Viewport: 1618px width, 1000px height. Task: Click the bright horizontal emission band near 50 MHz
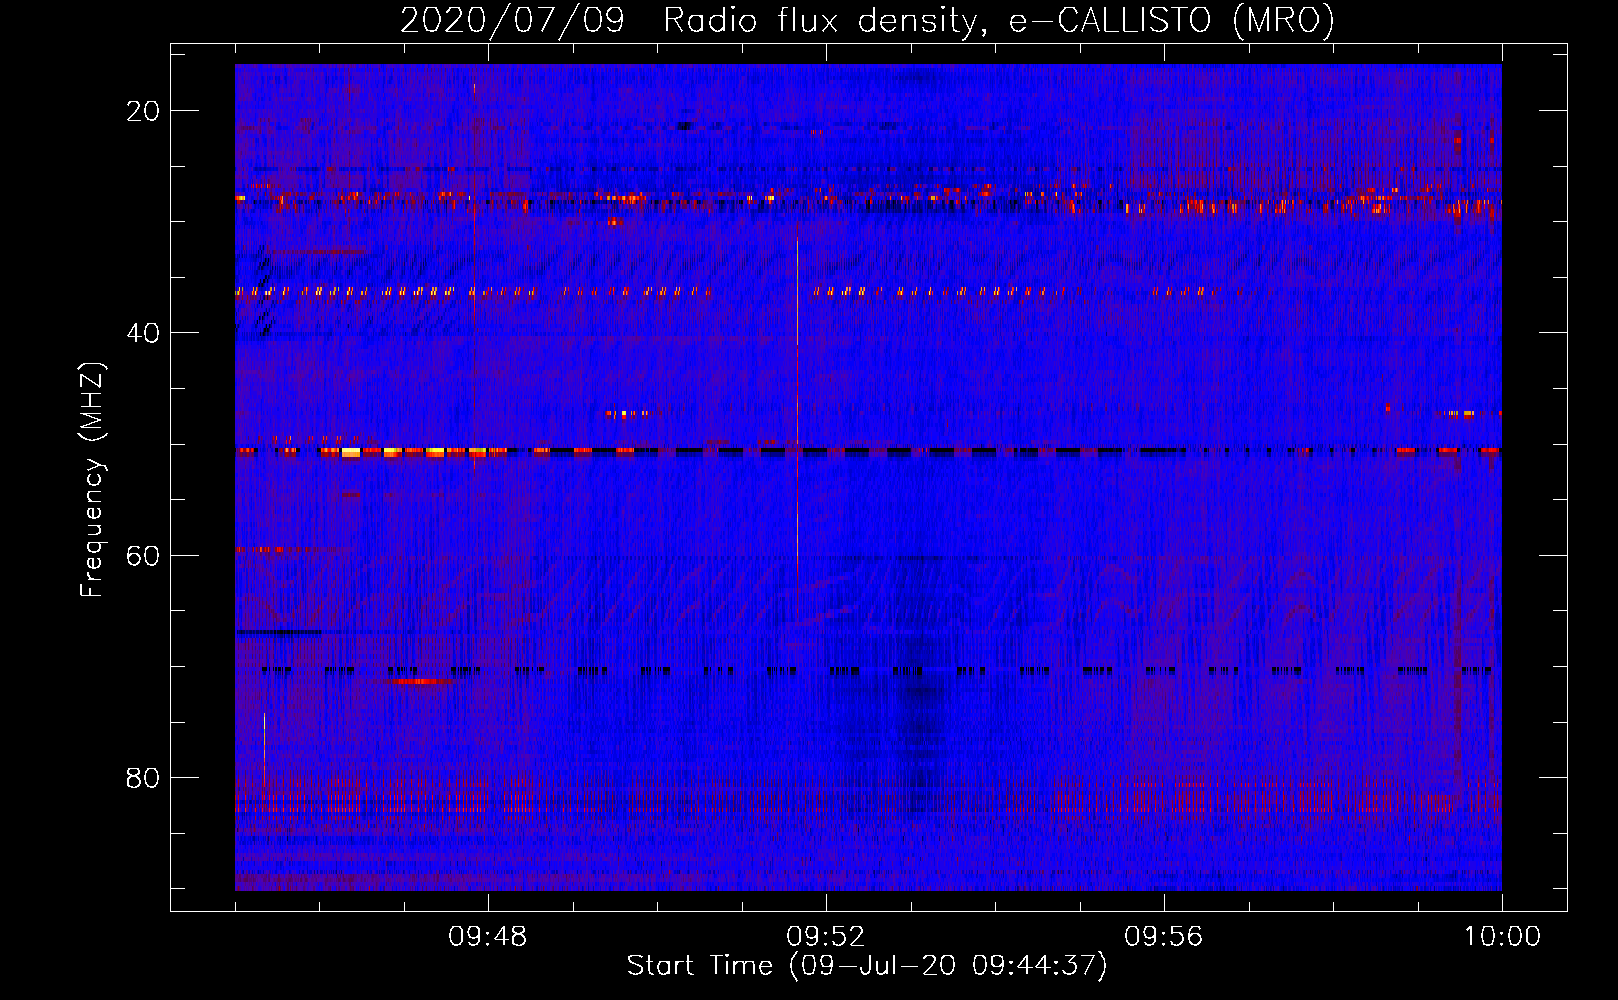868,451
